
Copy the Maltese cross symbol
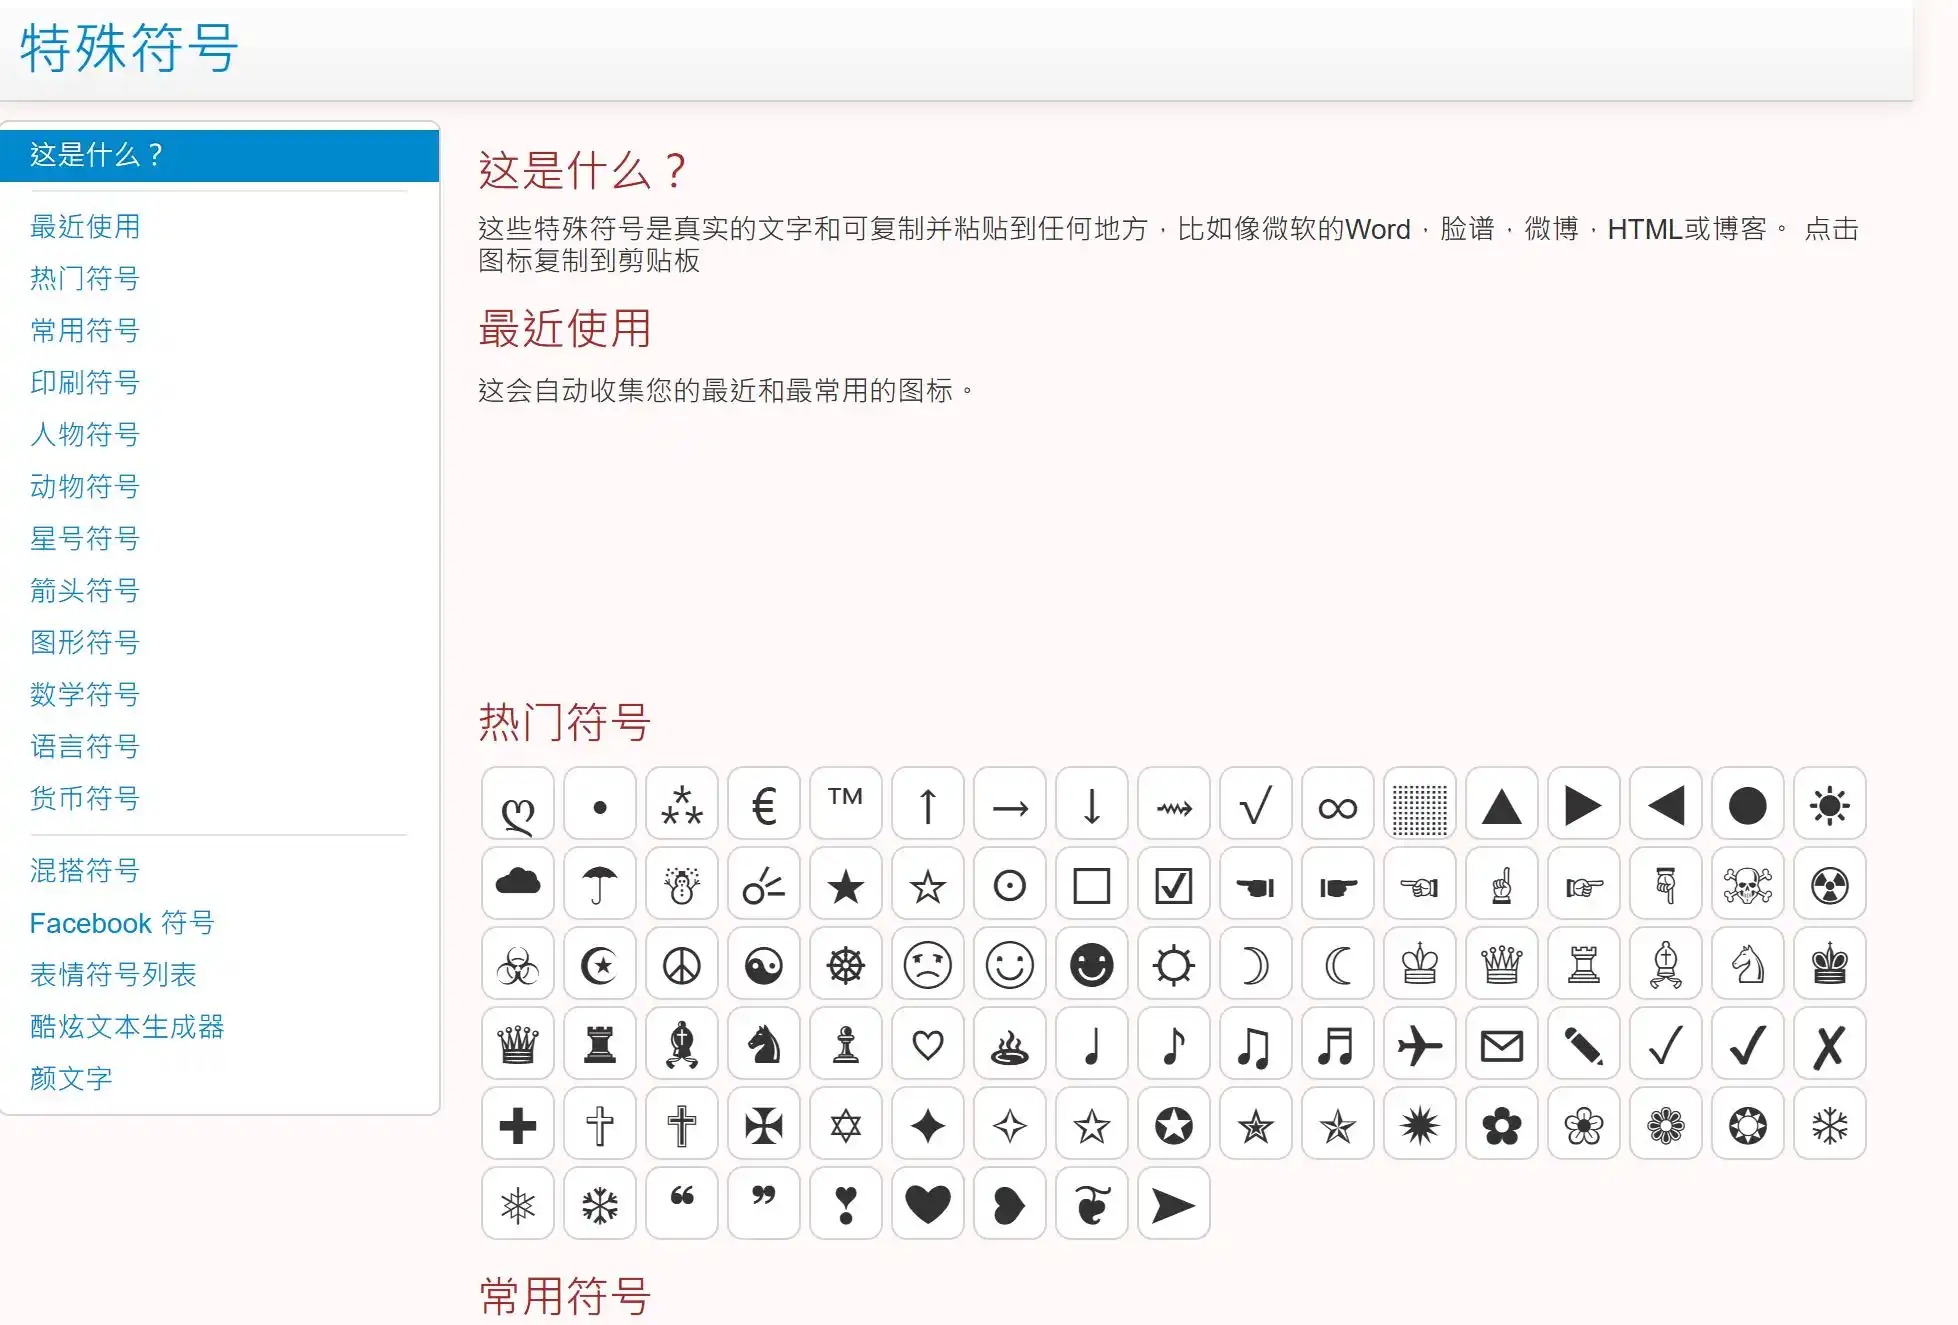pos(764,1124)
